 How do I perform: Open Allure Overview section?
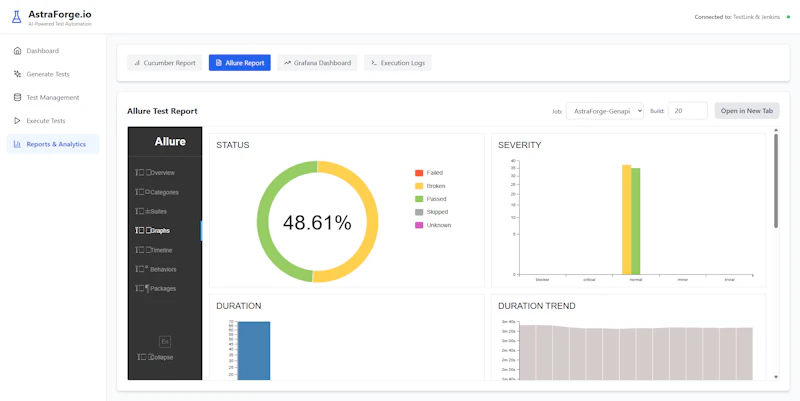165,172
